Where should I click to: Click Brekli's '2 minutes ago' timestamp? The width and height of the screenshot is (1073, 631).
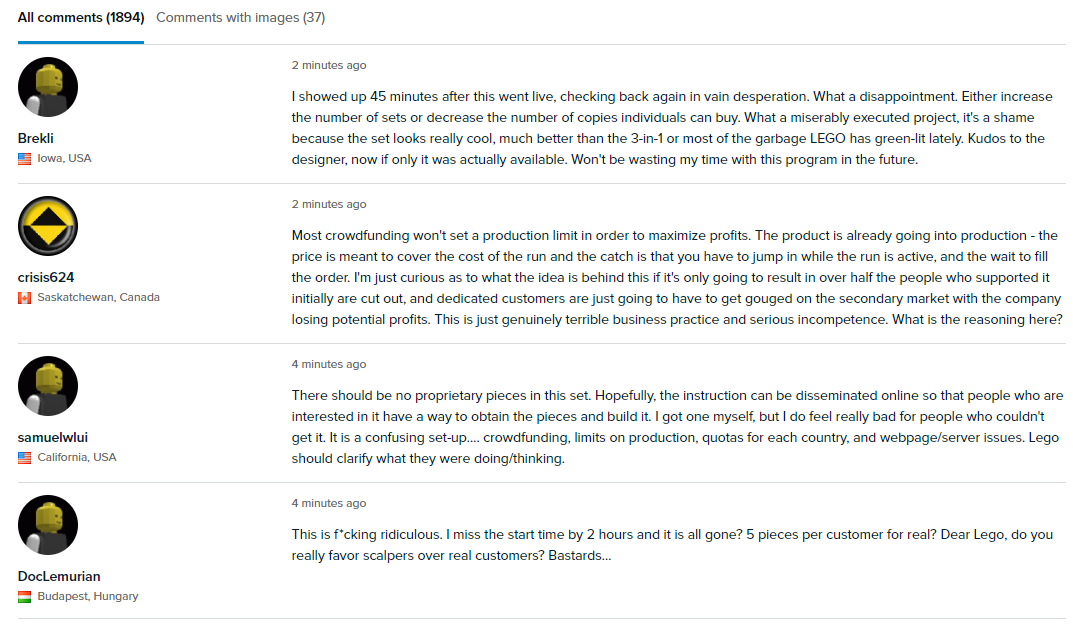click(329, 65)
